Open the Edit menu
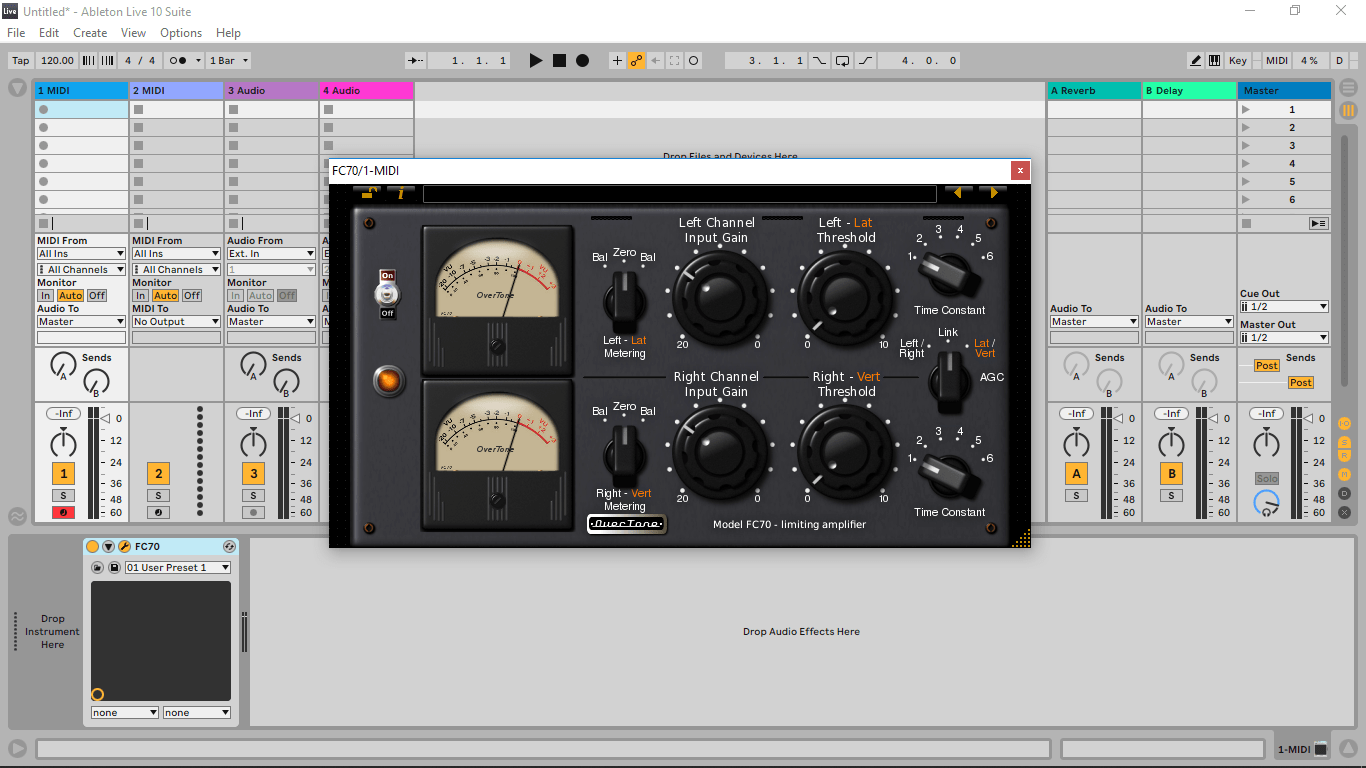 (x=49, y=33)
